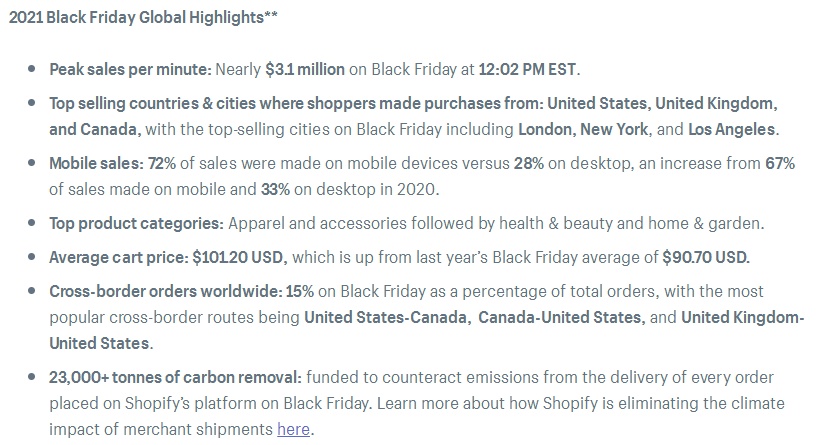
Task: Click the '$90.70 USD' average figure
Action: click(705, 257)
